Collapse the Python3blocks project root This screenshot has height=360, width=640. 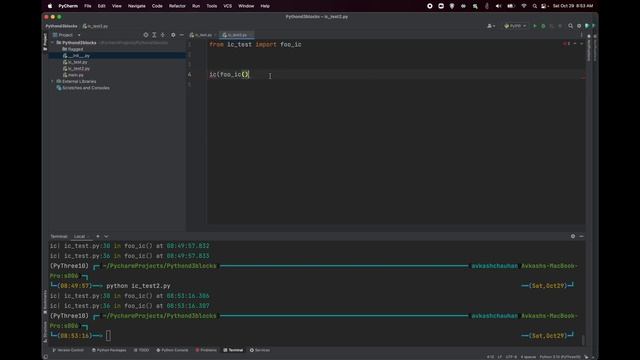52,42
